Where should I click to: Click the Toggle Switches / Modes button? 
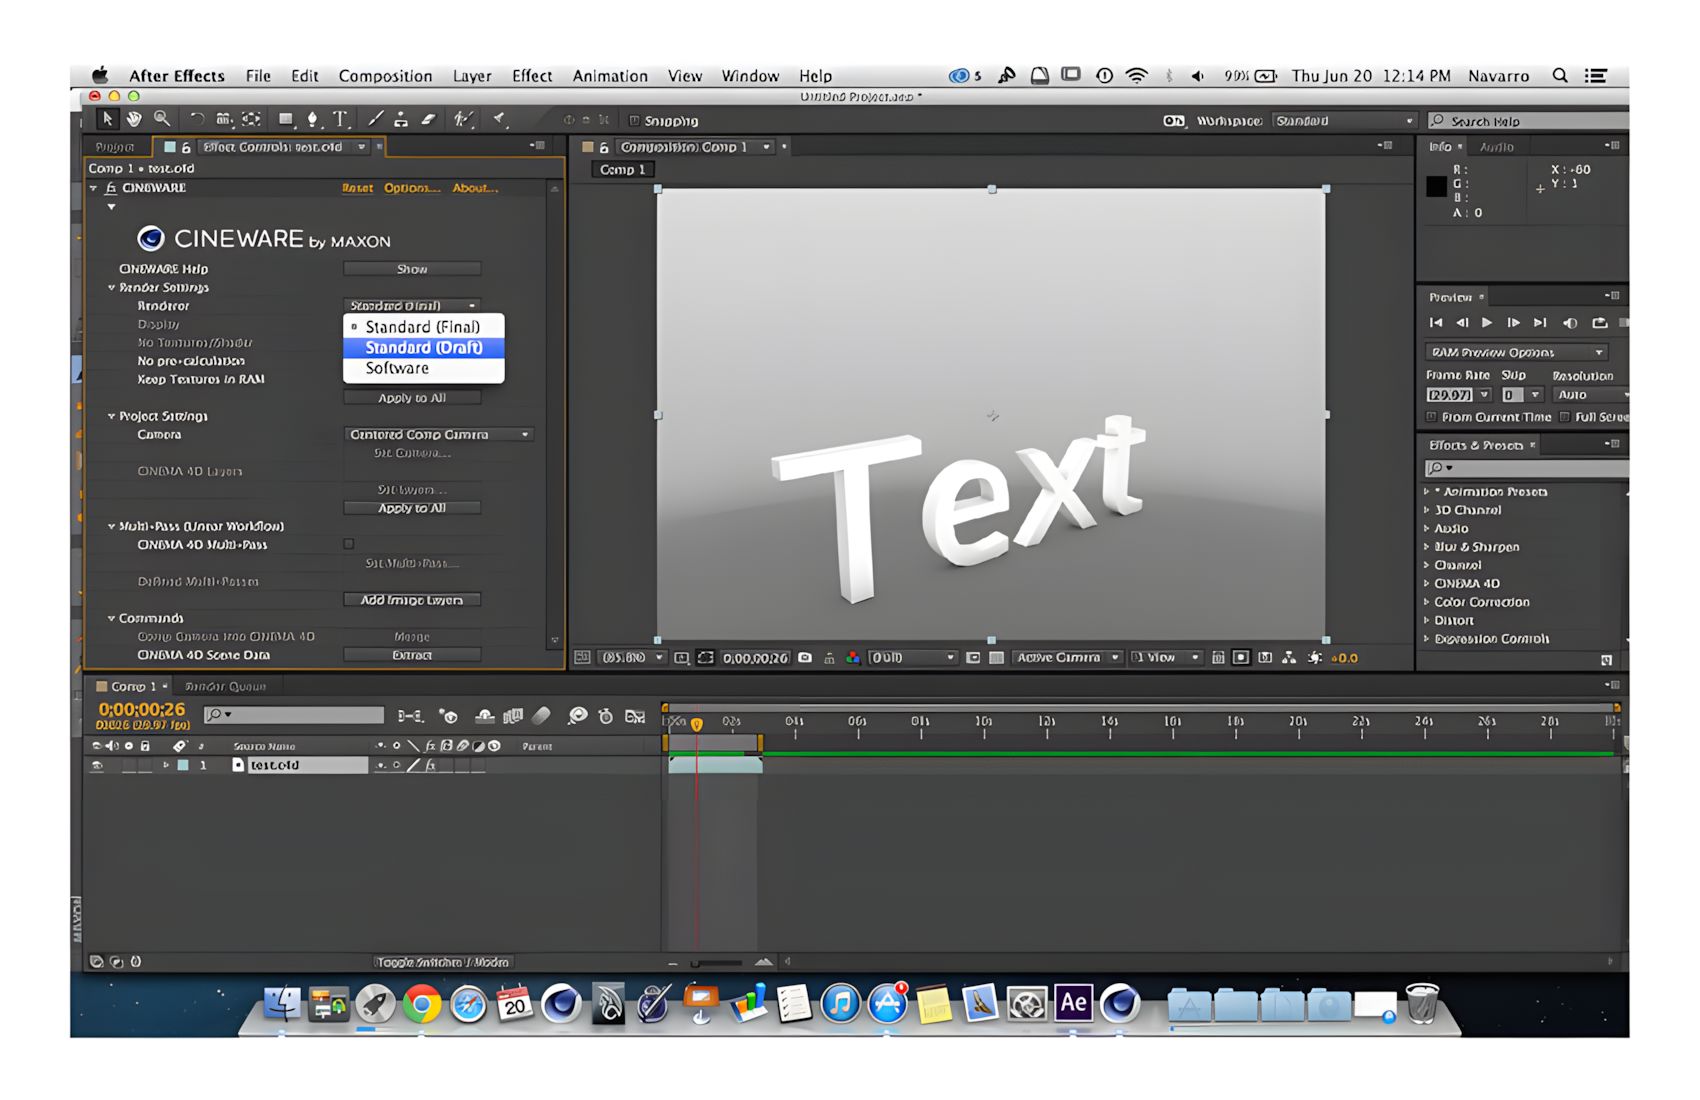click(x=443, y=962)
